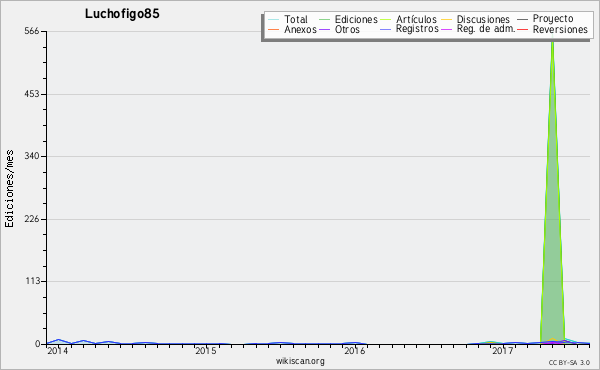This screenshot has height=370, width=600.
Task: Click the 2016 x-axis label
Action: (355, 351)
